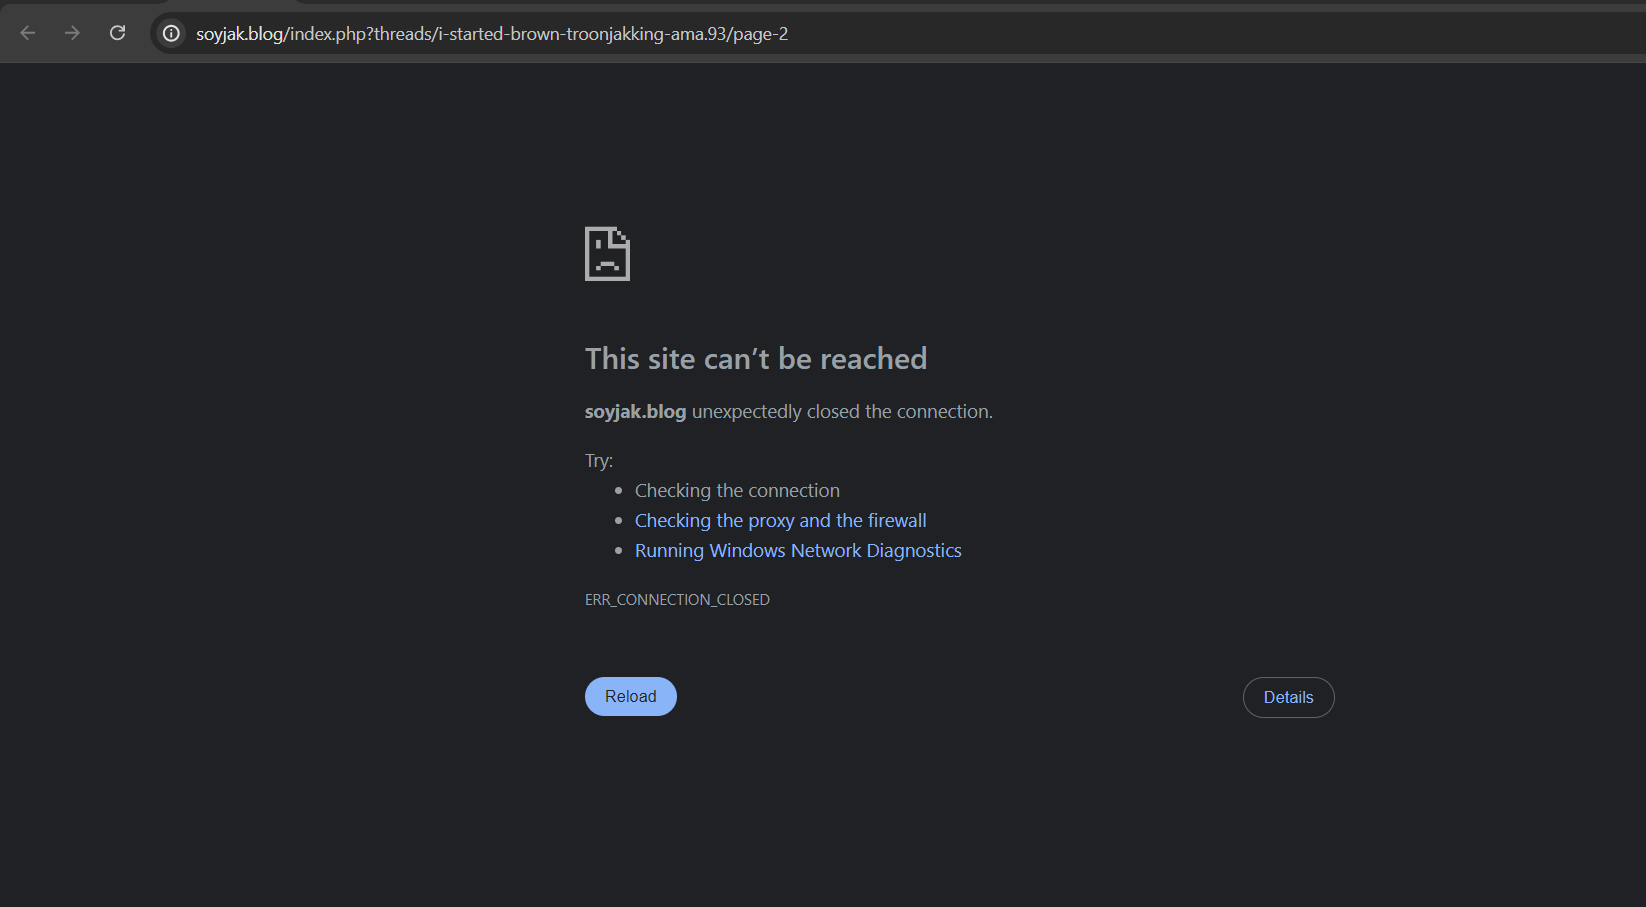Open Checking the proxy and the firewall

coord(780,521)
